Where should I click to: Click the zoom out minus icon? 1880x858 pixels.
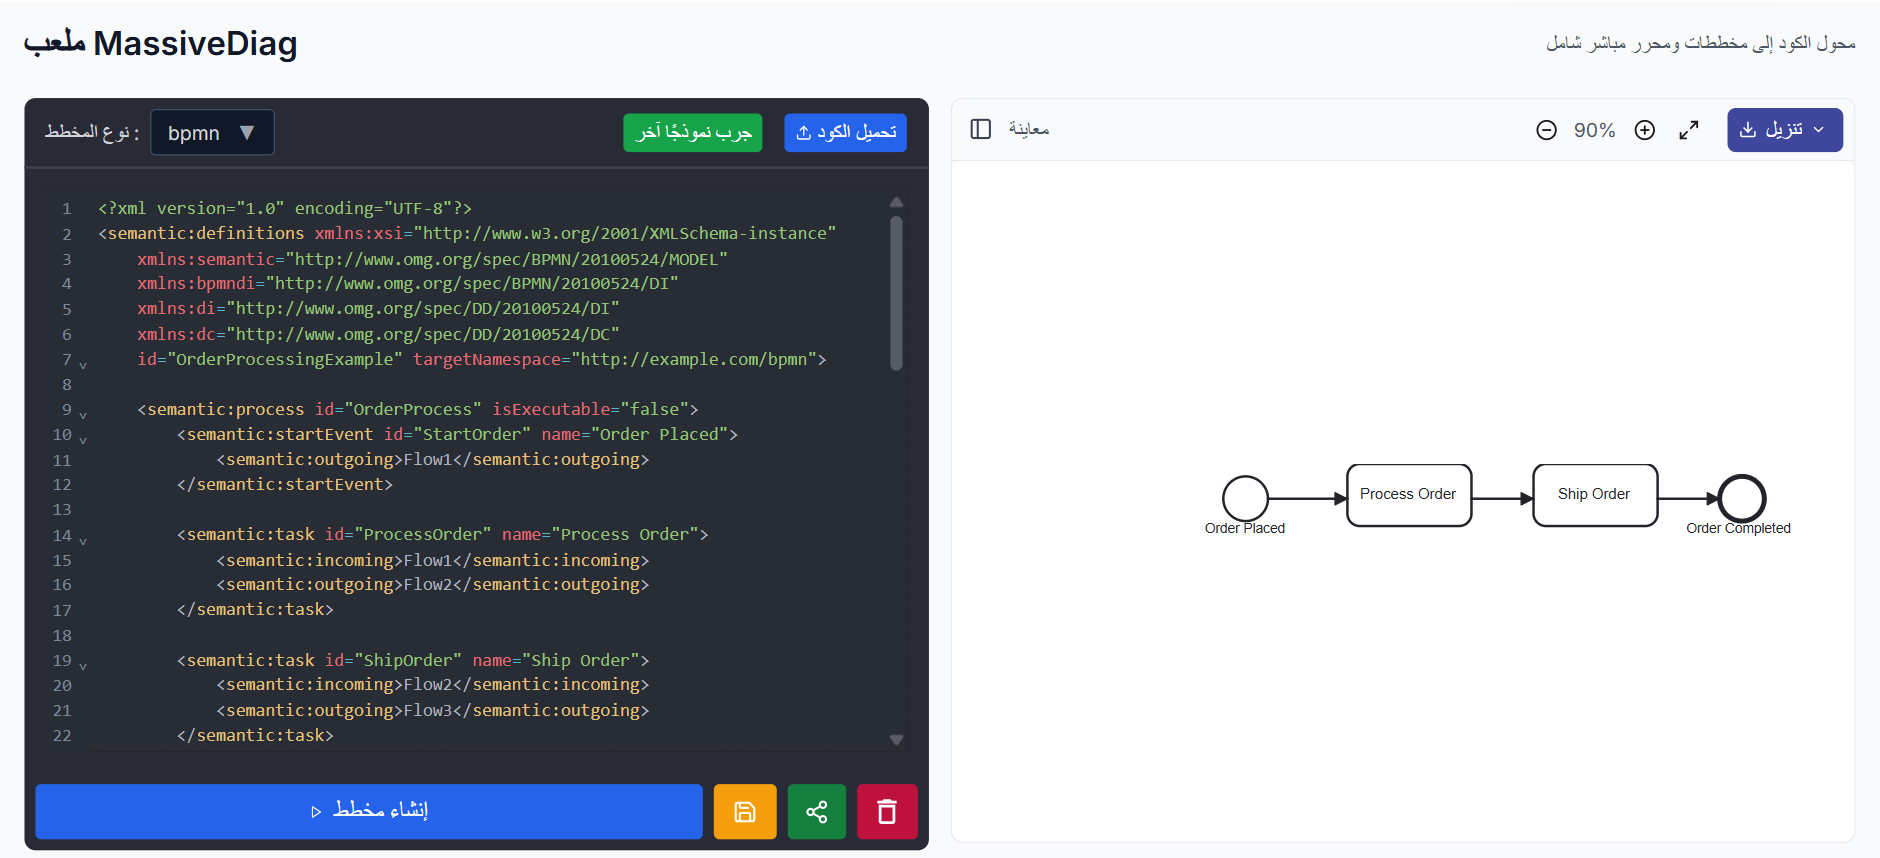pos(1546,130)
